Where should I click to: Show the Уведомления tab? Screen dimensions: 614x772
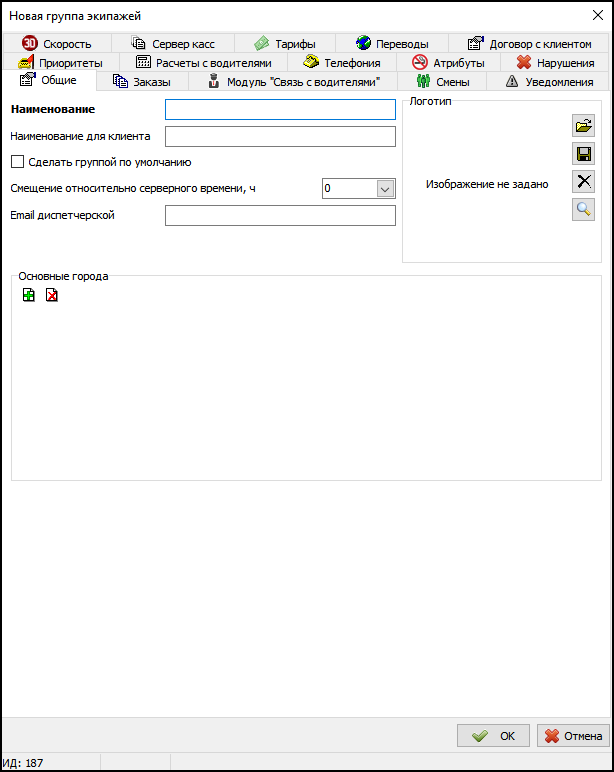(x=553, y=82)
